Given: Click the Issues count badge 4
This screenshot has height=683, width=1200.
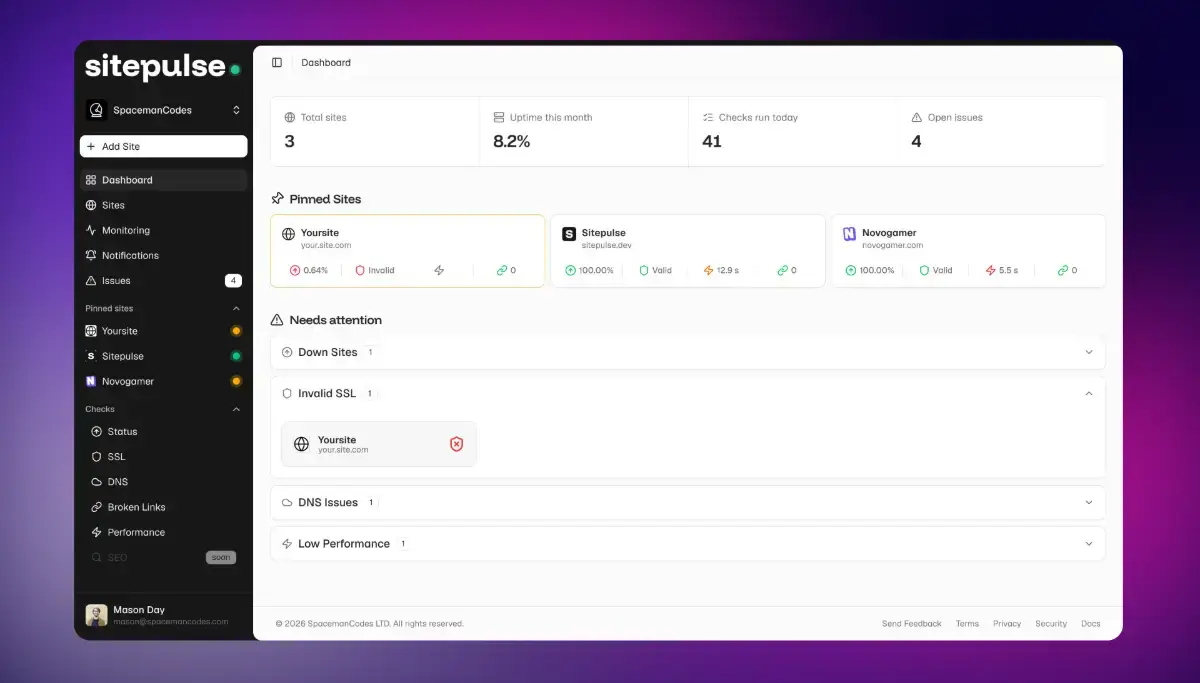Looking at the screenshot, I should pos(233,281).
